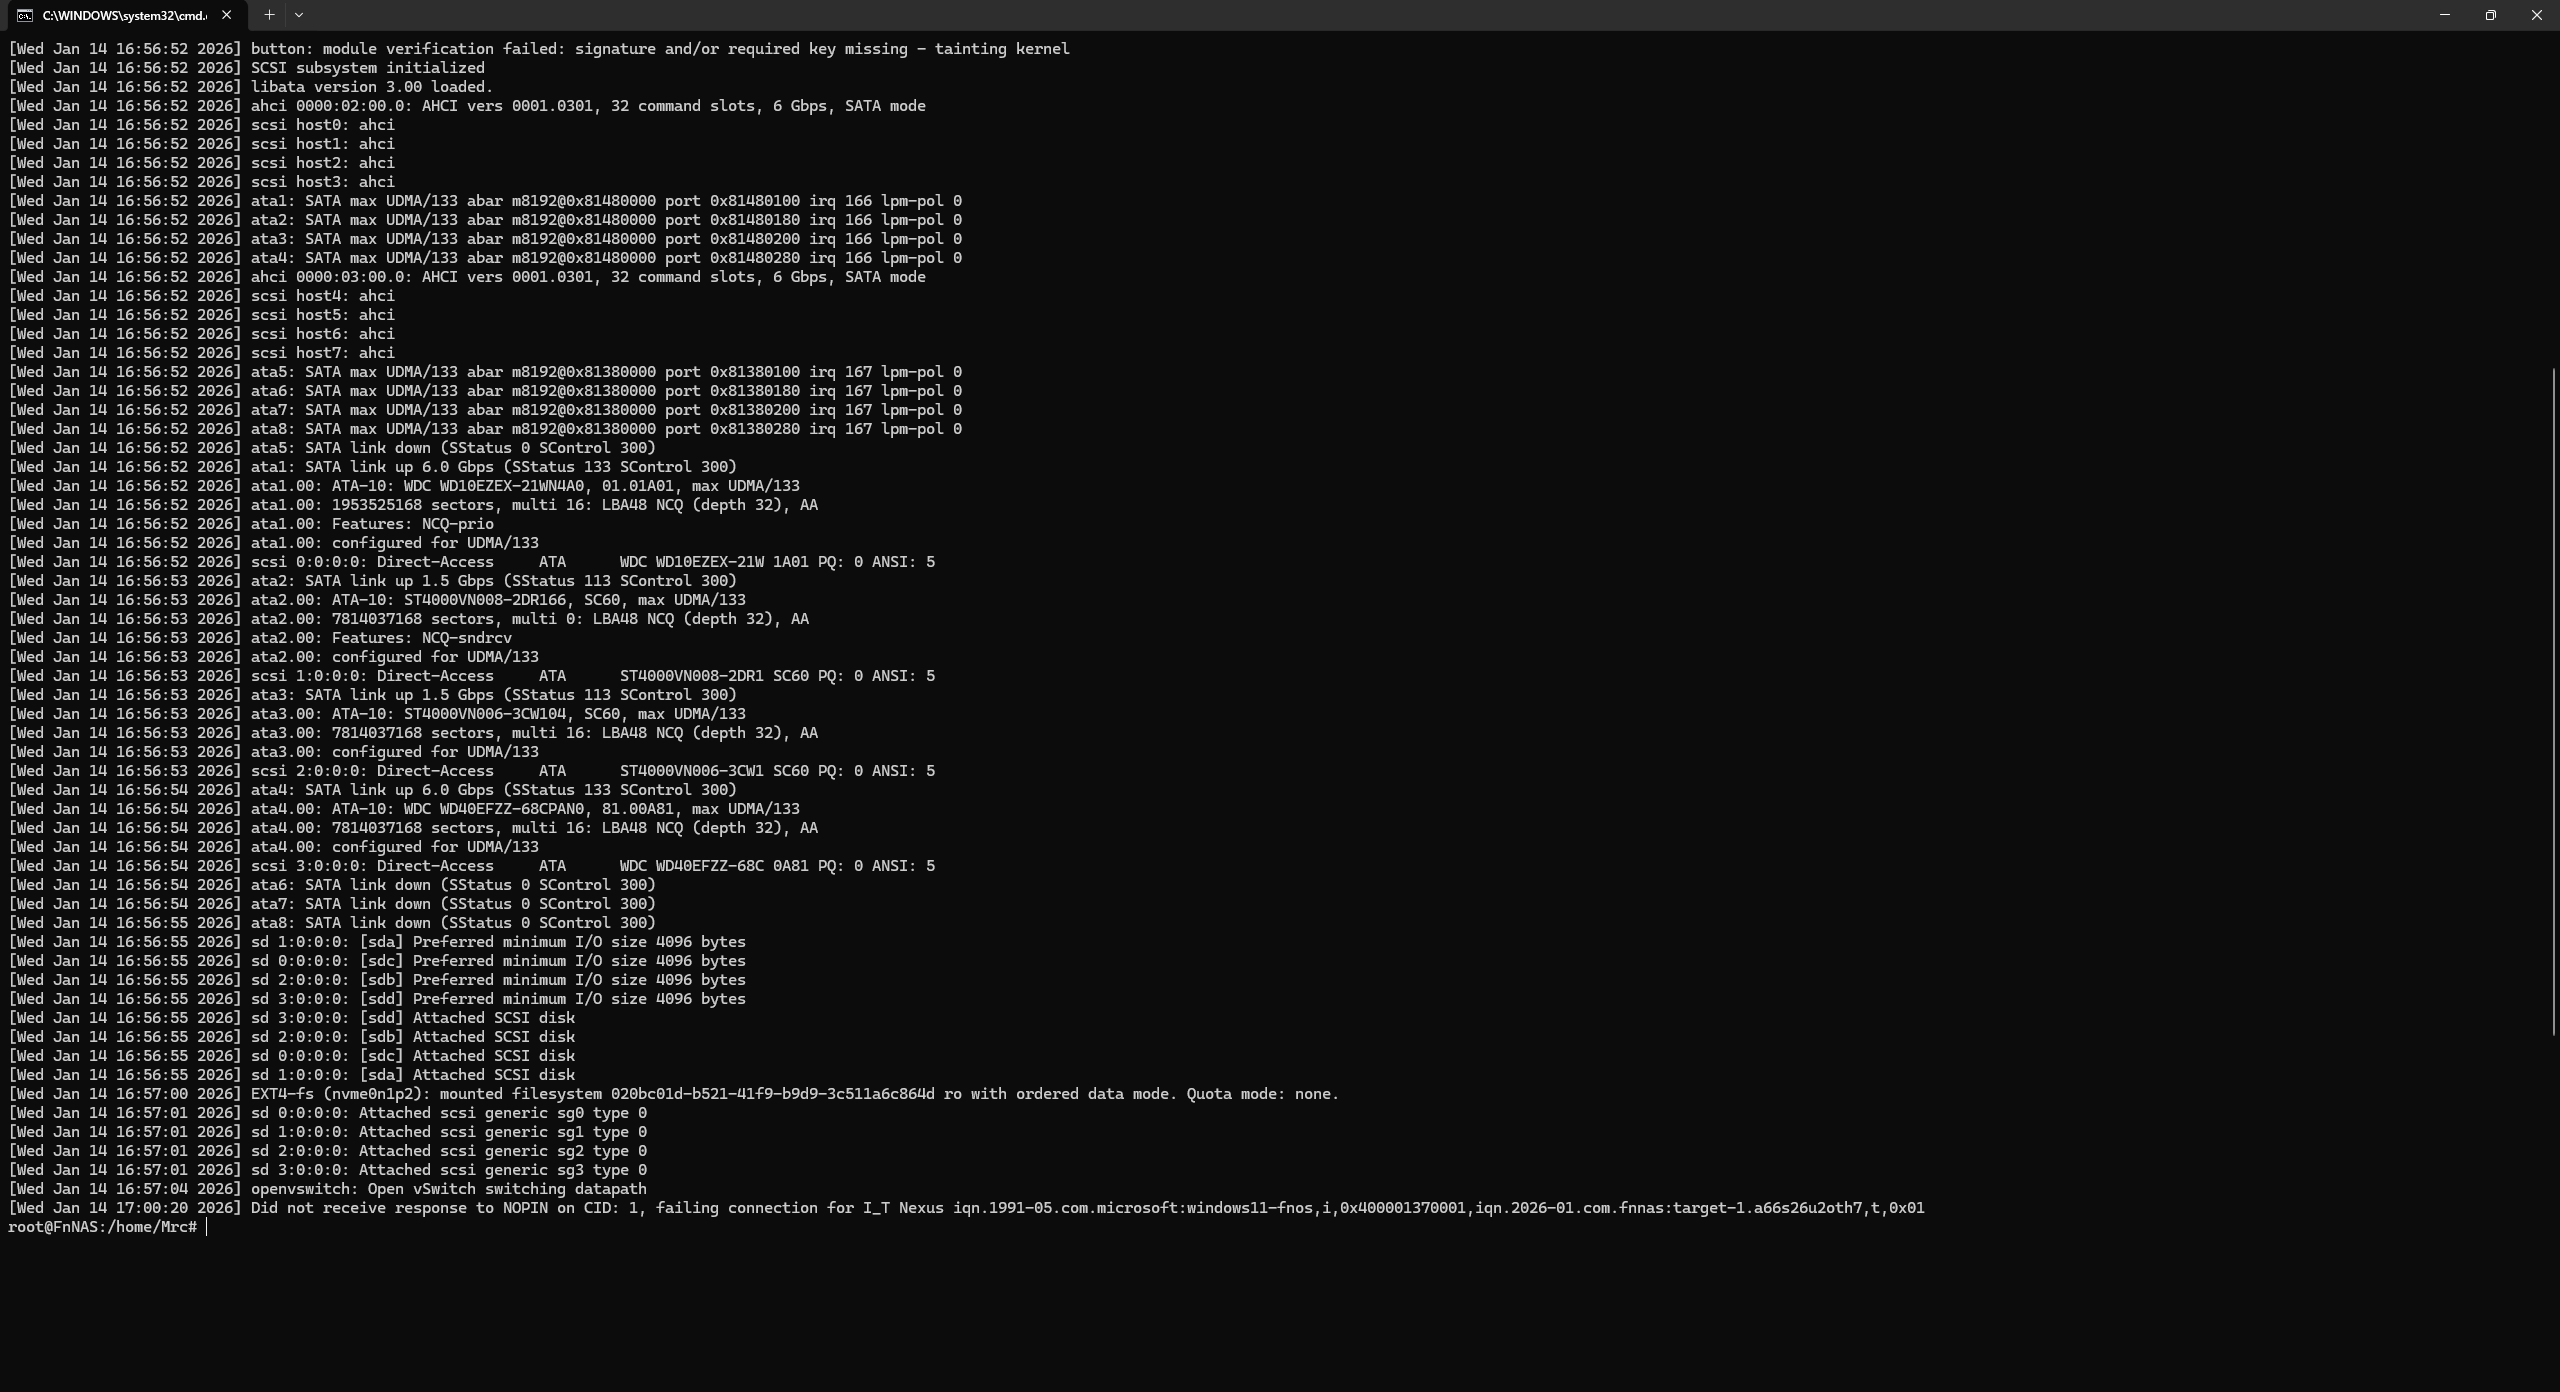This screenshot has width=2560, height=1392.
Task: Click the vertical scrollbar thumb
Action: (2554, 700)
